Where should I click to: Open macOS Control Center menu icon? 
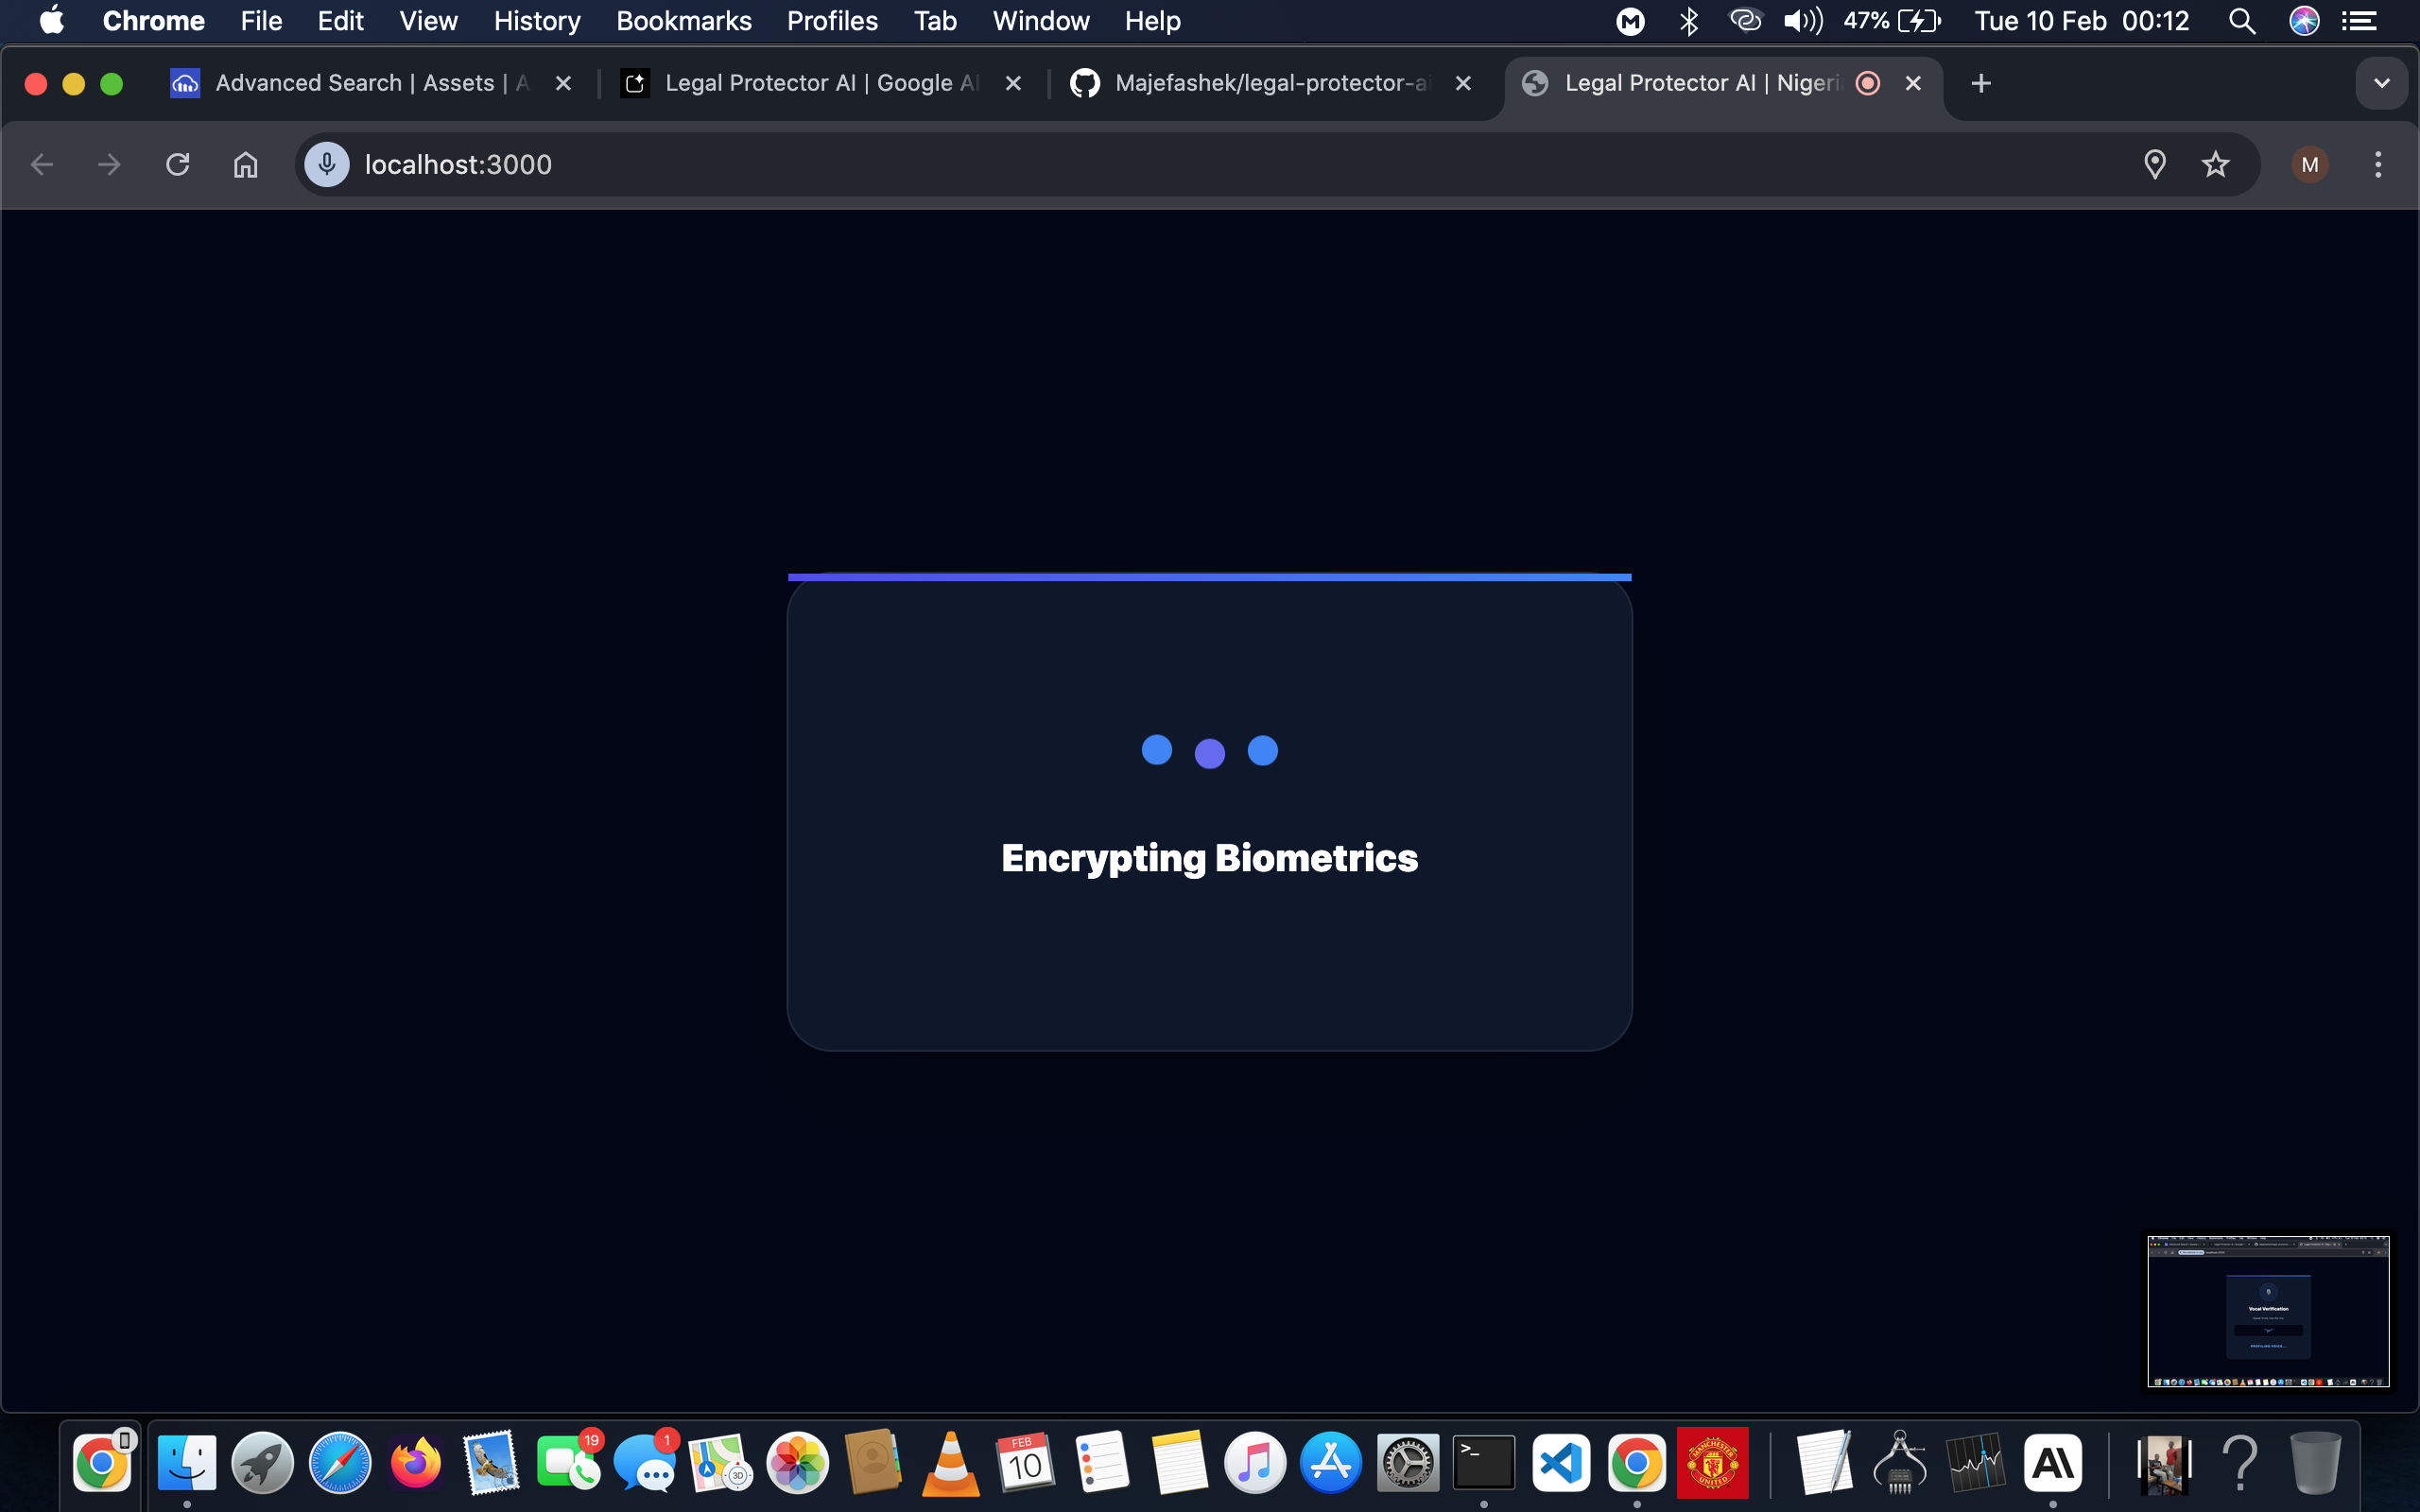pyautogui.click(x=2359, y=21)
